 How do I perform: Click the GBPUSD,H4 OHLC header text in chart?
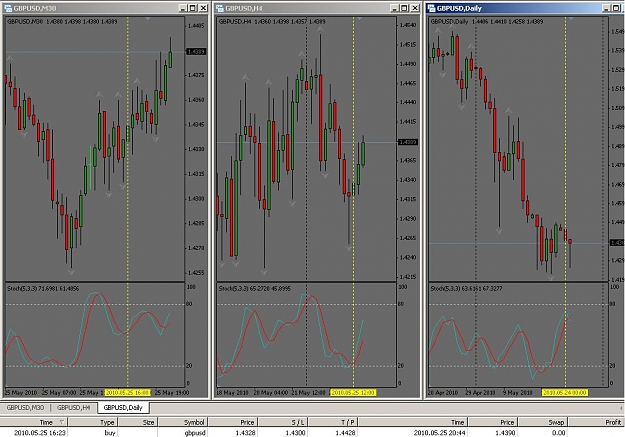coord(272,22)
